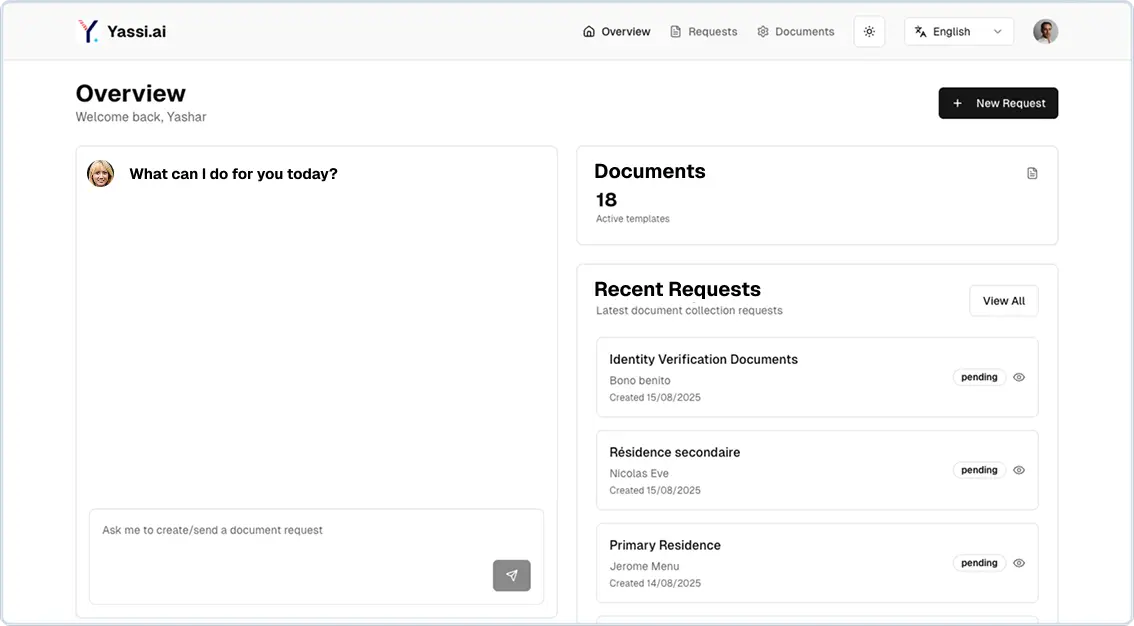Click 'What can I do for you today?' heading
The height and width of the screenshot is (626, 1134).
point(234,174)
